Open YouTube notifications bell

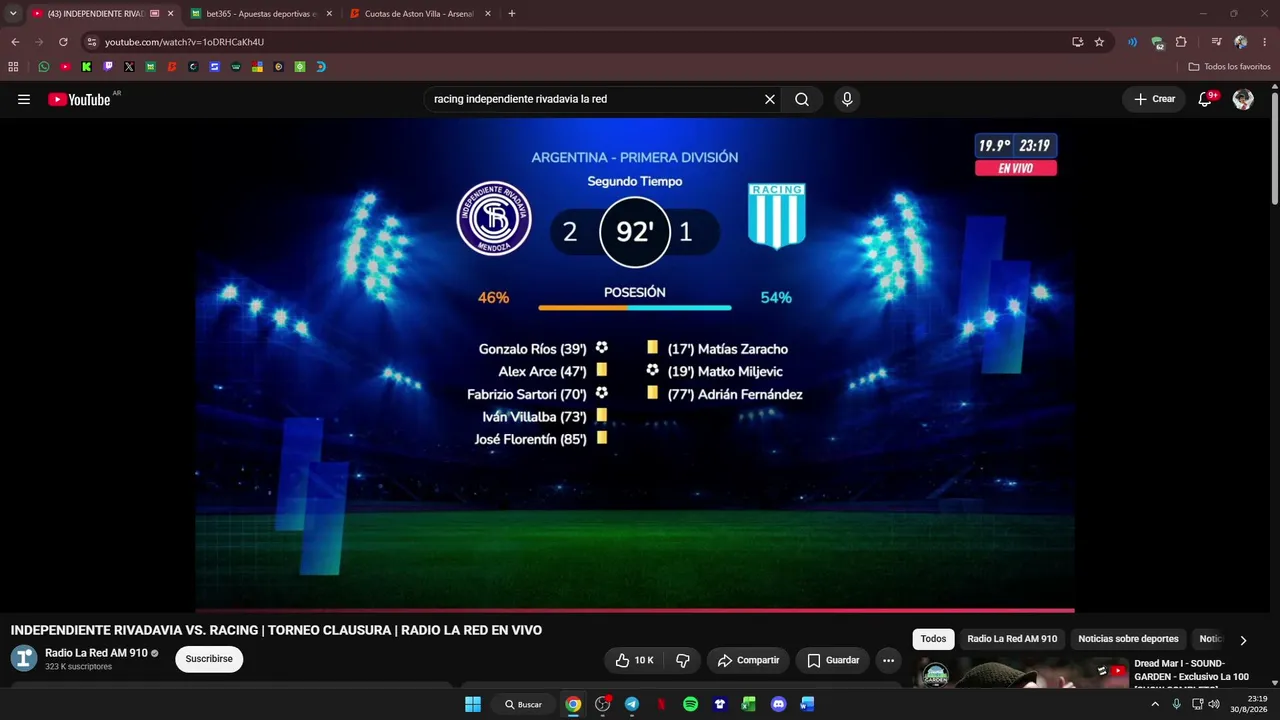1205,99
